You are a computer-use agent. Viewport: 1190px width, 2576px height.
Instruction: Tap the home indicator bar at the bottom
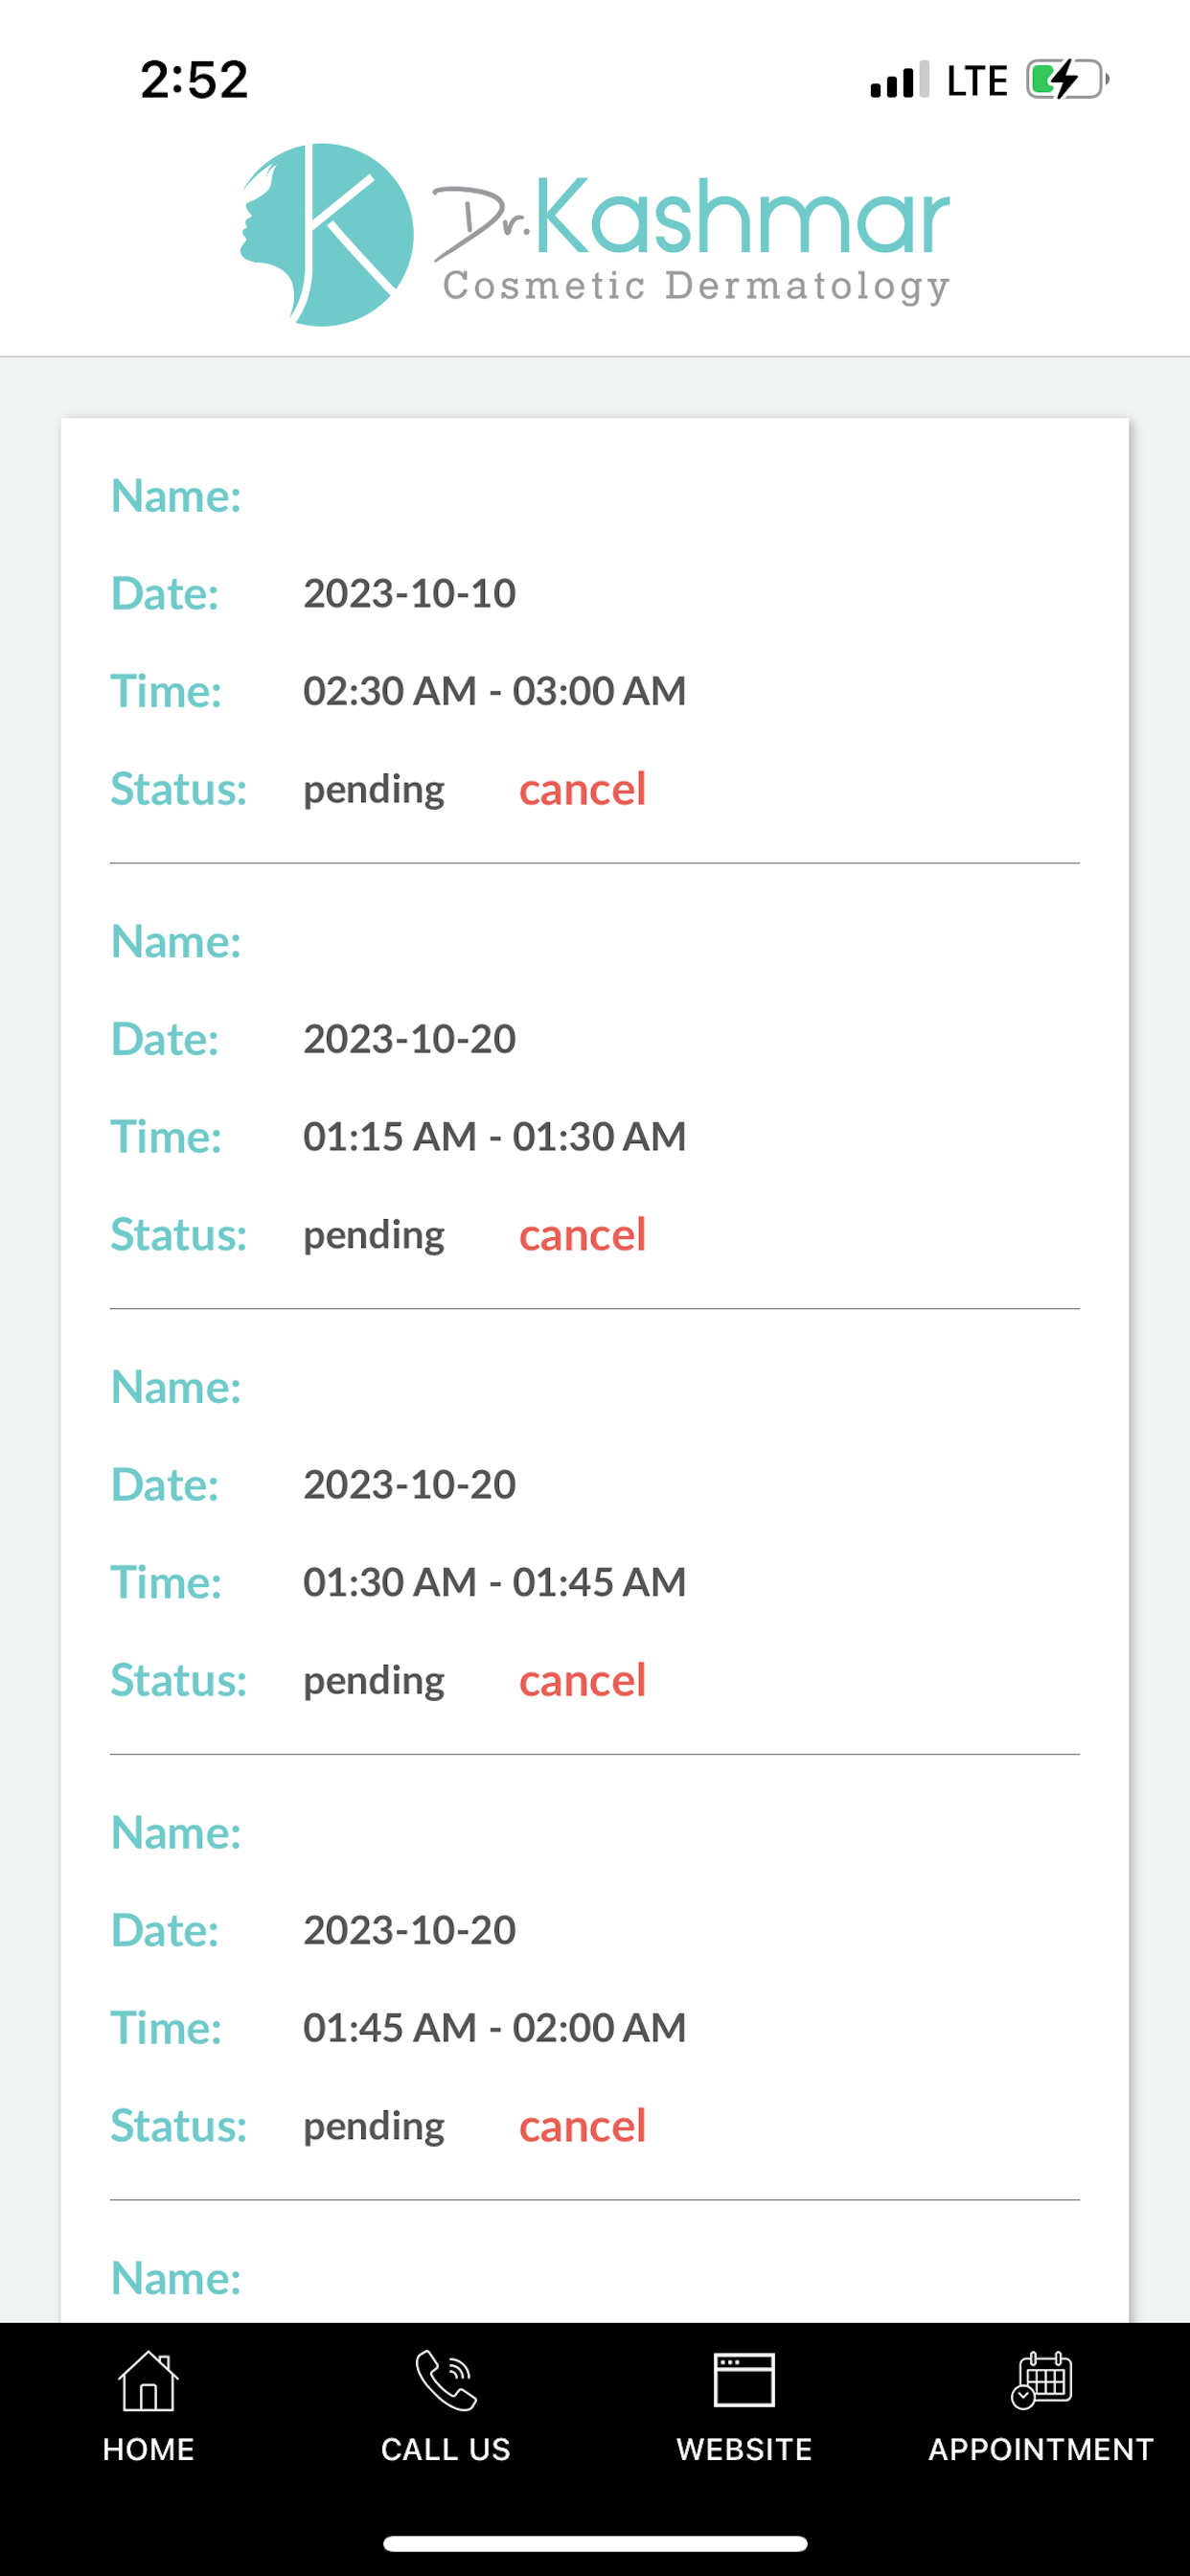click(x=595, y=2543)
